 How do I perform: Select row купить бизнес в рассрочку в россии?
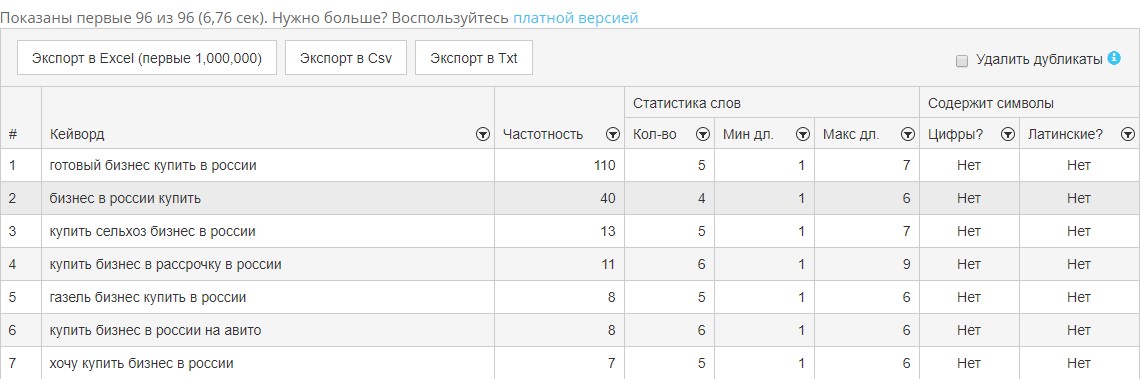pos(570,265)
